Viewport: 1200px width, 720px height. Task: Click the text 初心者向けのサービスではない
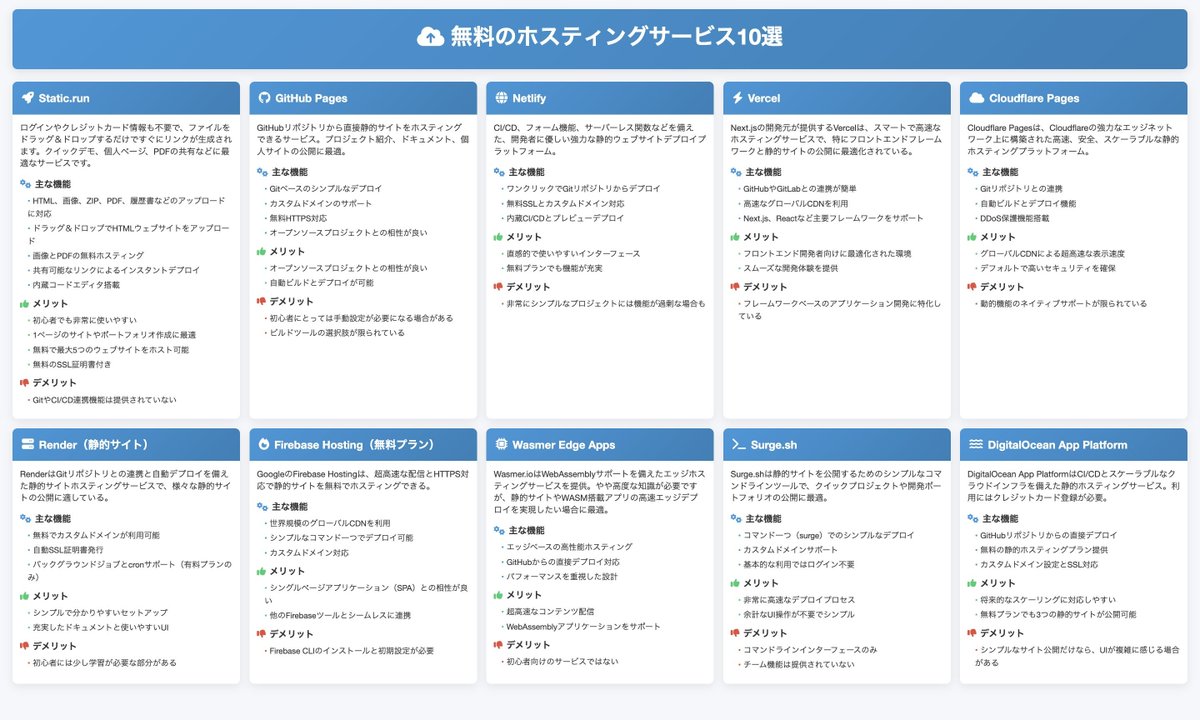[x=562, y=661]
